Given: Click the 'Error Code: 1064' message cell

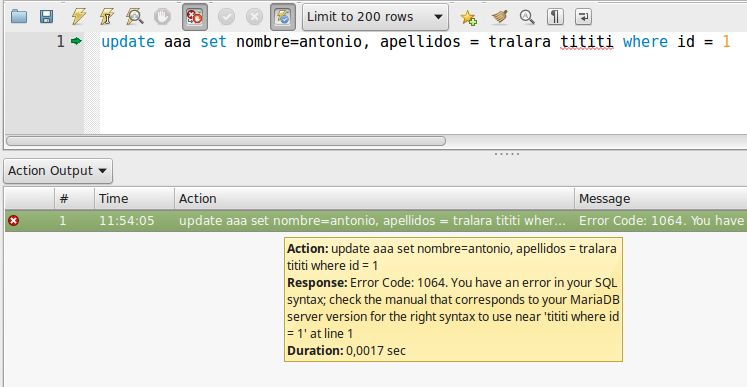Looking at the screenshot, I should 662,221.
